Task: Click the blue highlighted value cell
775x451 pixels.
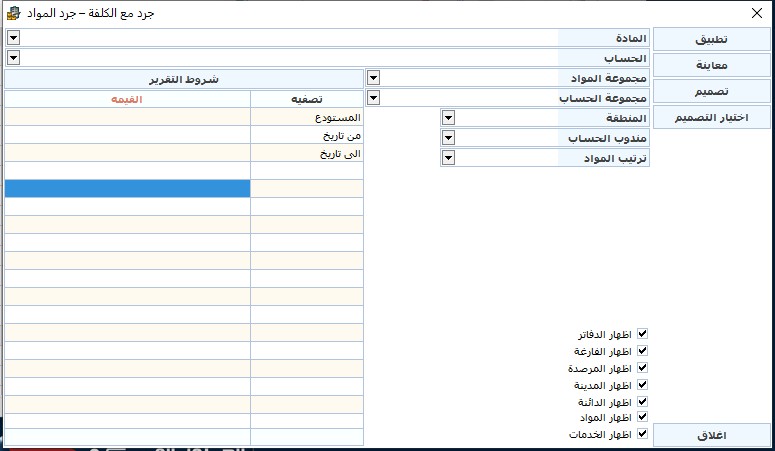Action: pos(128,188)
